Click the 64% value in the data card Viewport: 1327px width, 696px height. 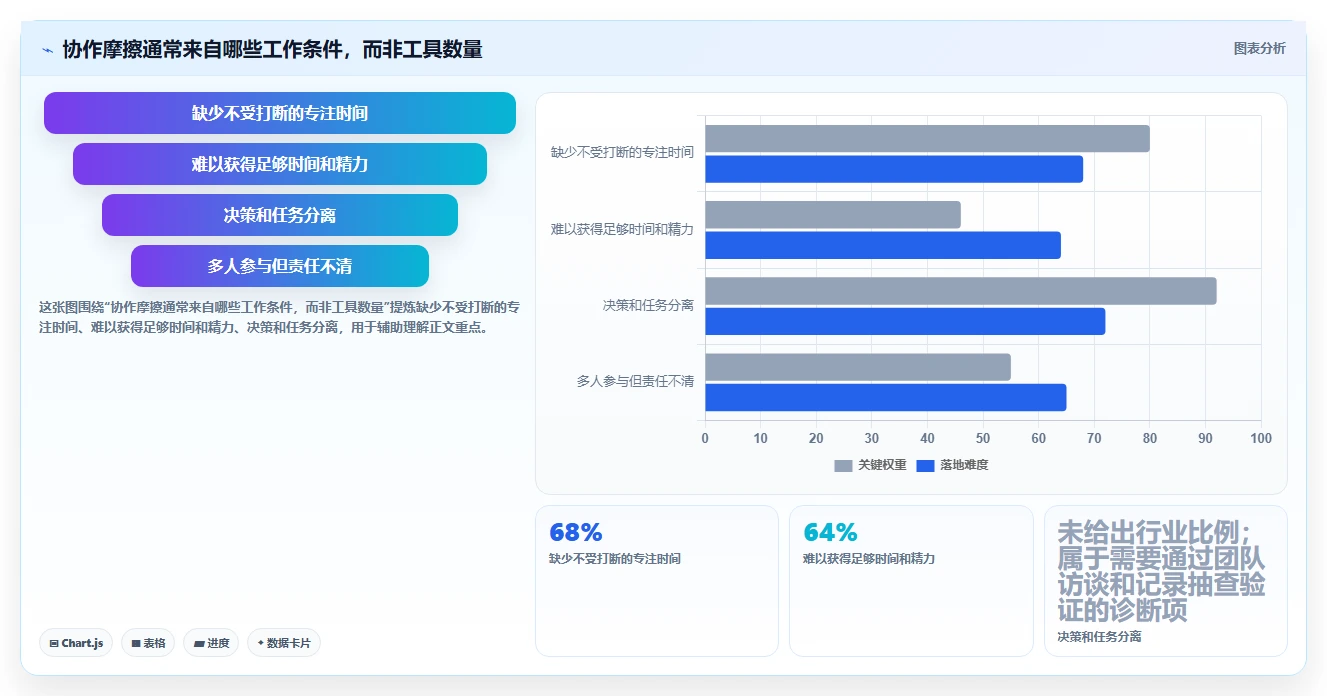(x=830, y=533)
